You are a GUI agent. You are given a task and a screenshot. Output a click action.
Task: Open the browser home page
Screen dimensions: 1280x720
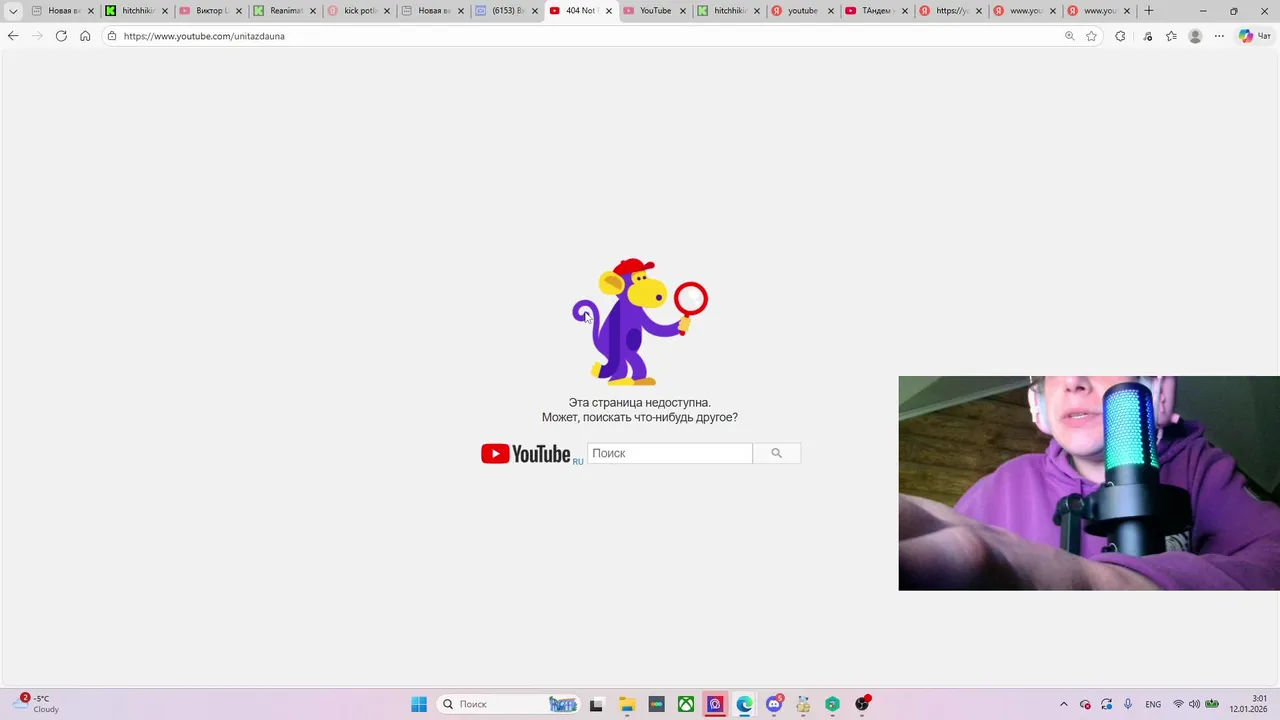(x=85, y=36)
